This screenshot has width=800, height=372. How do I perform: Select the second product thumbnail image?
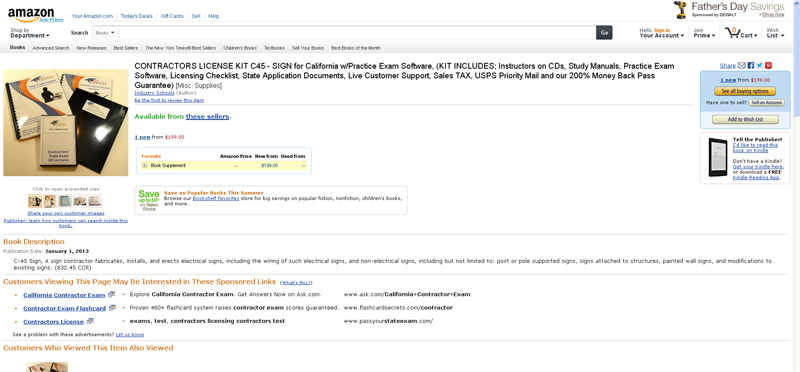coord(50,201)
